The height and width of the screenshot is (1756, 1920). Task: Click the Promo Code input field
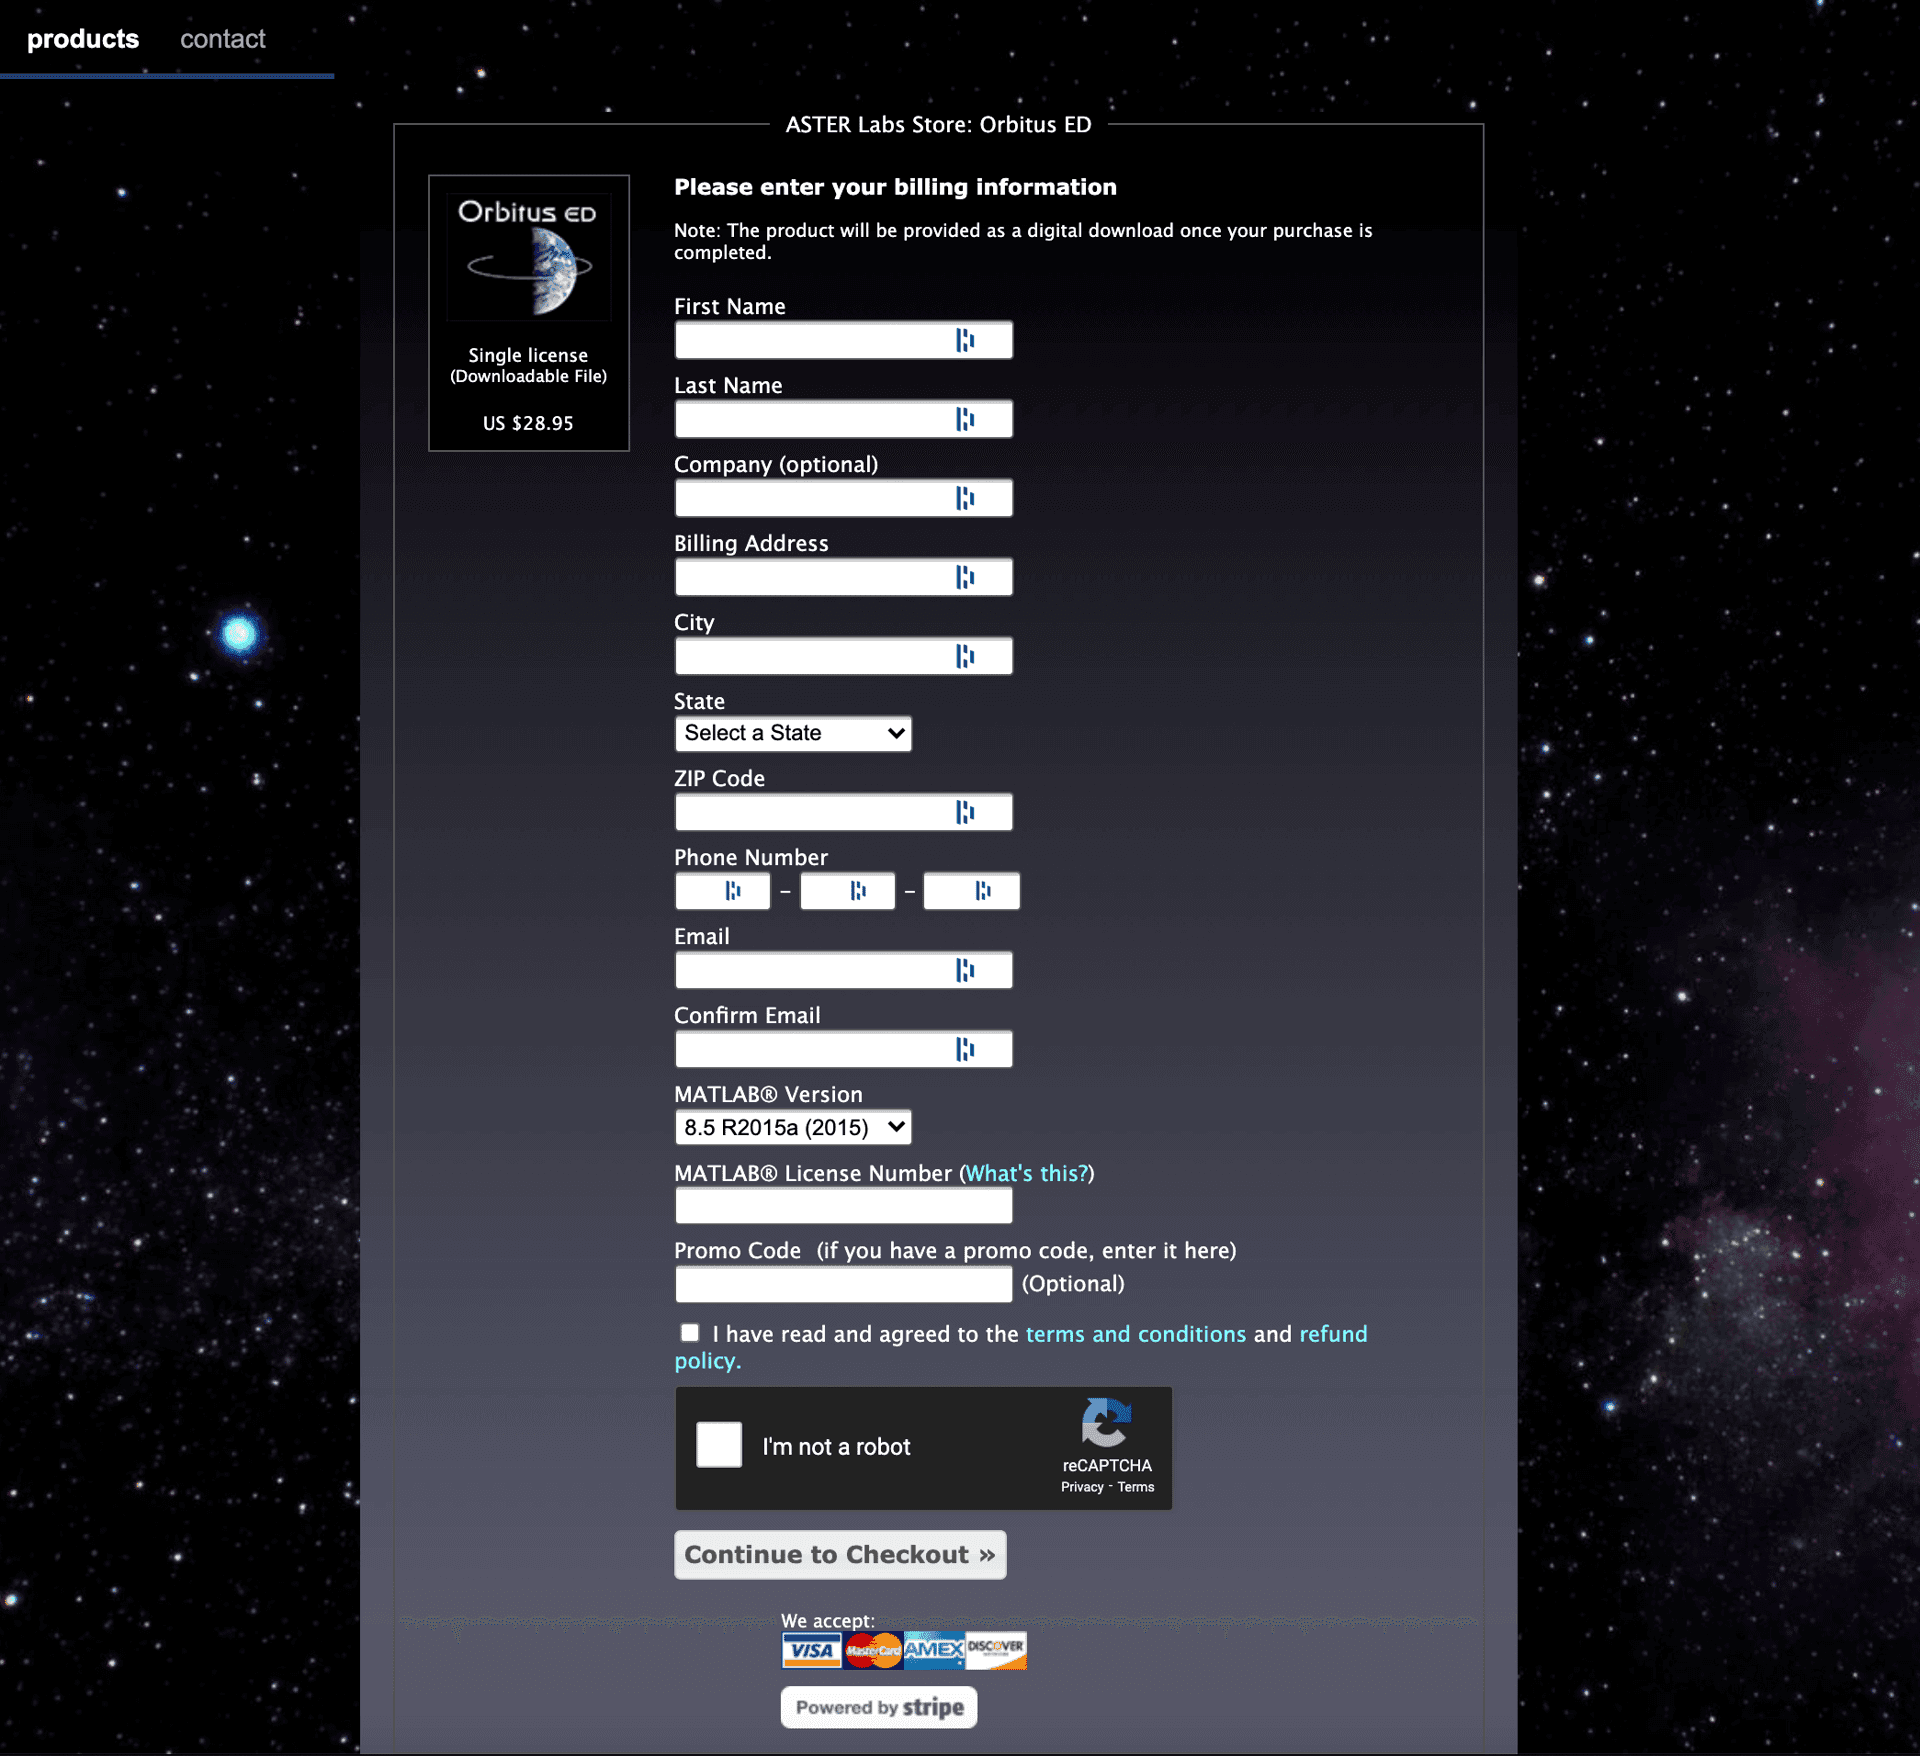point(843,1284)
